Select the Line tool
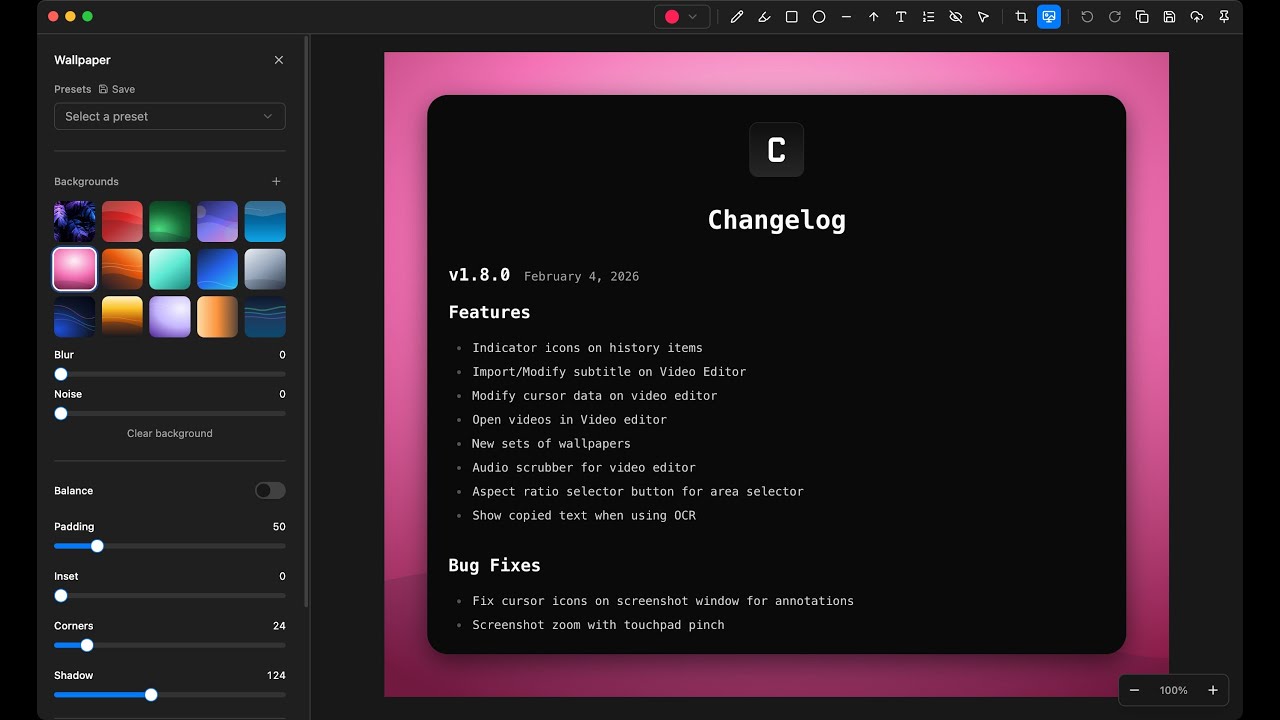Viewport: 1280px width, 720px height. (846, 17)
